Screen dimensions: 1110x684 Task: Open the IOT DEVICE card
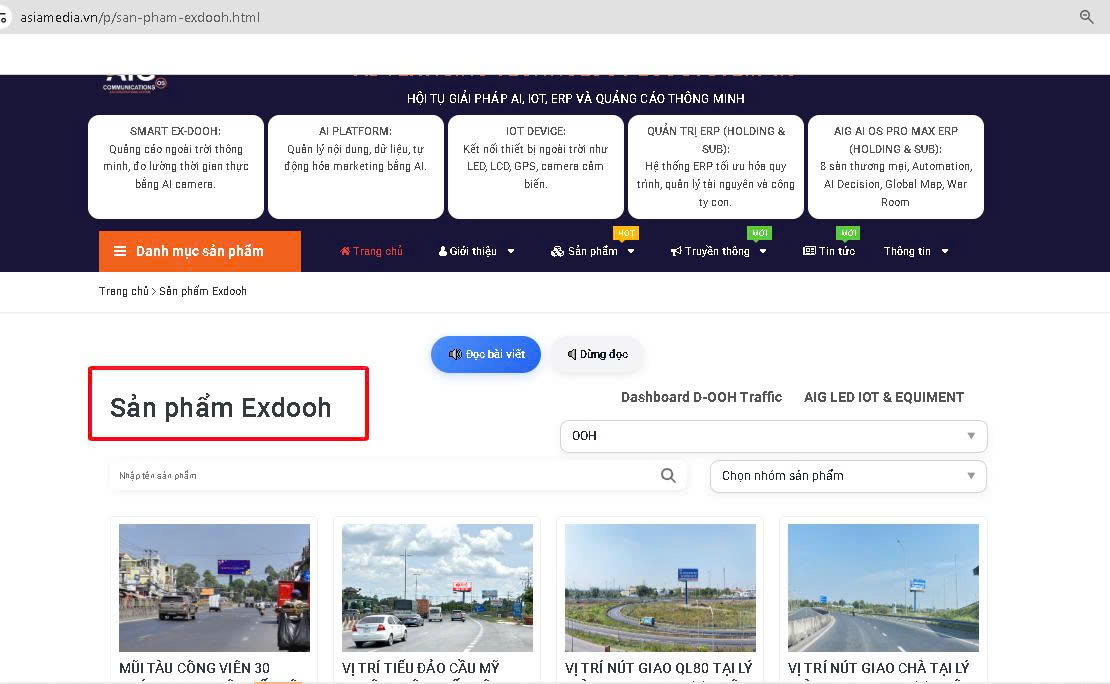(535, 167)
